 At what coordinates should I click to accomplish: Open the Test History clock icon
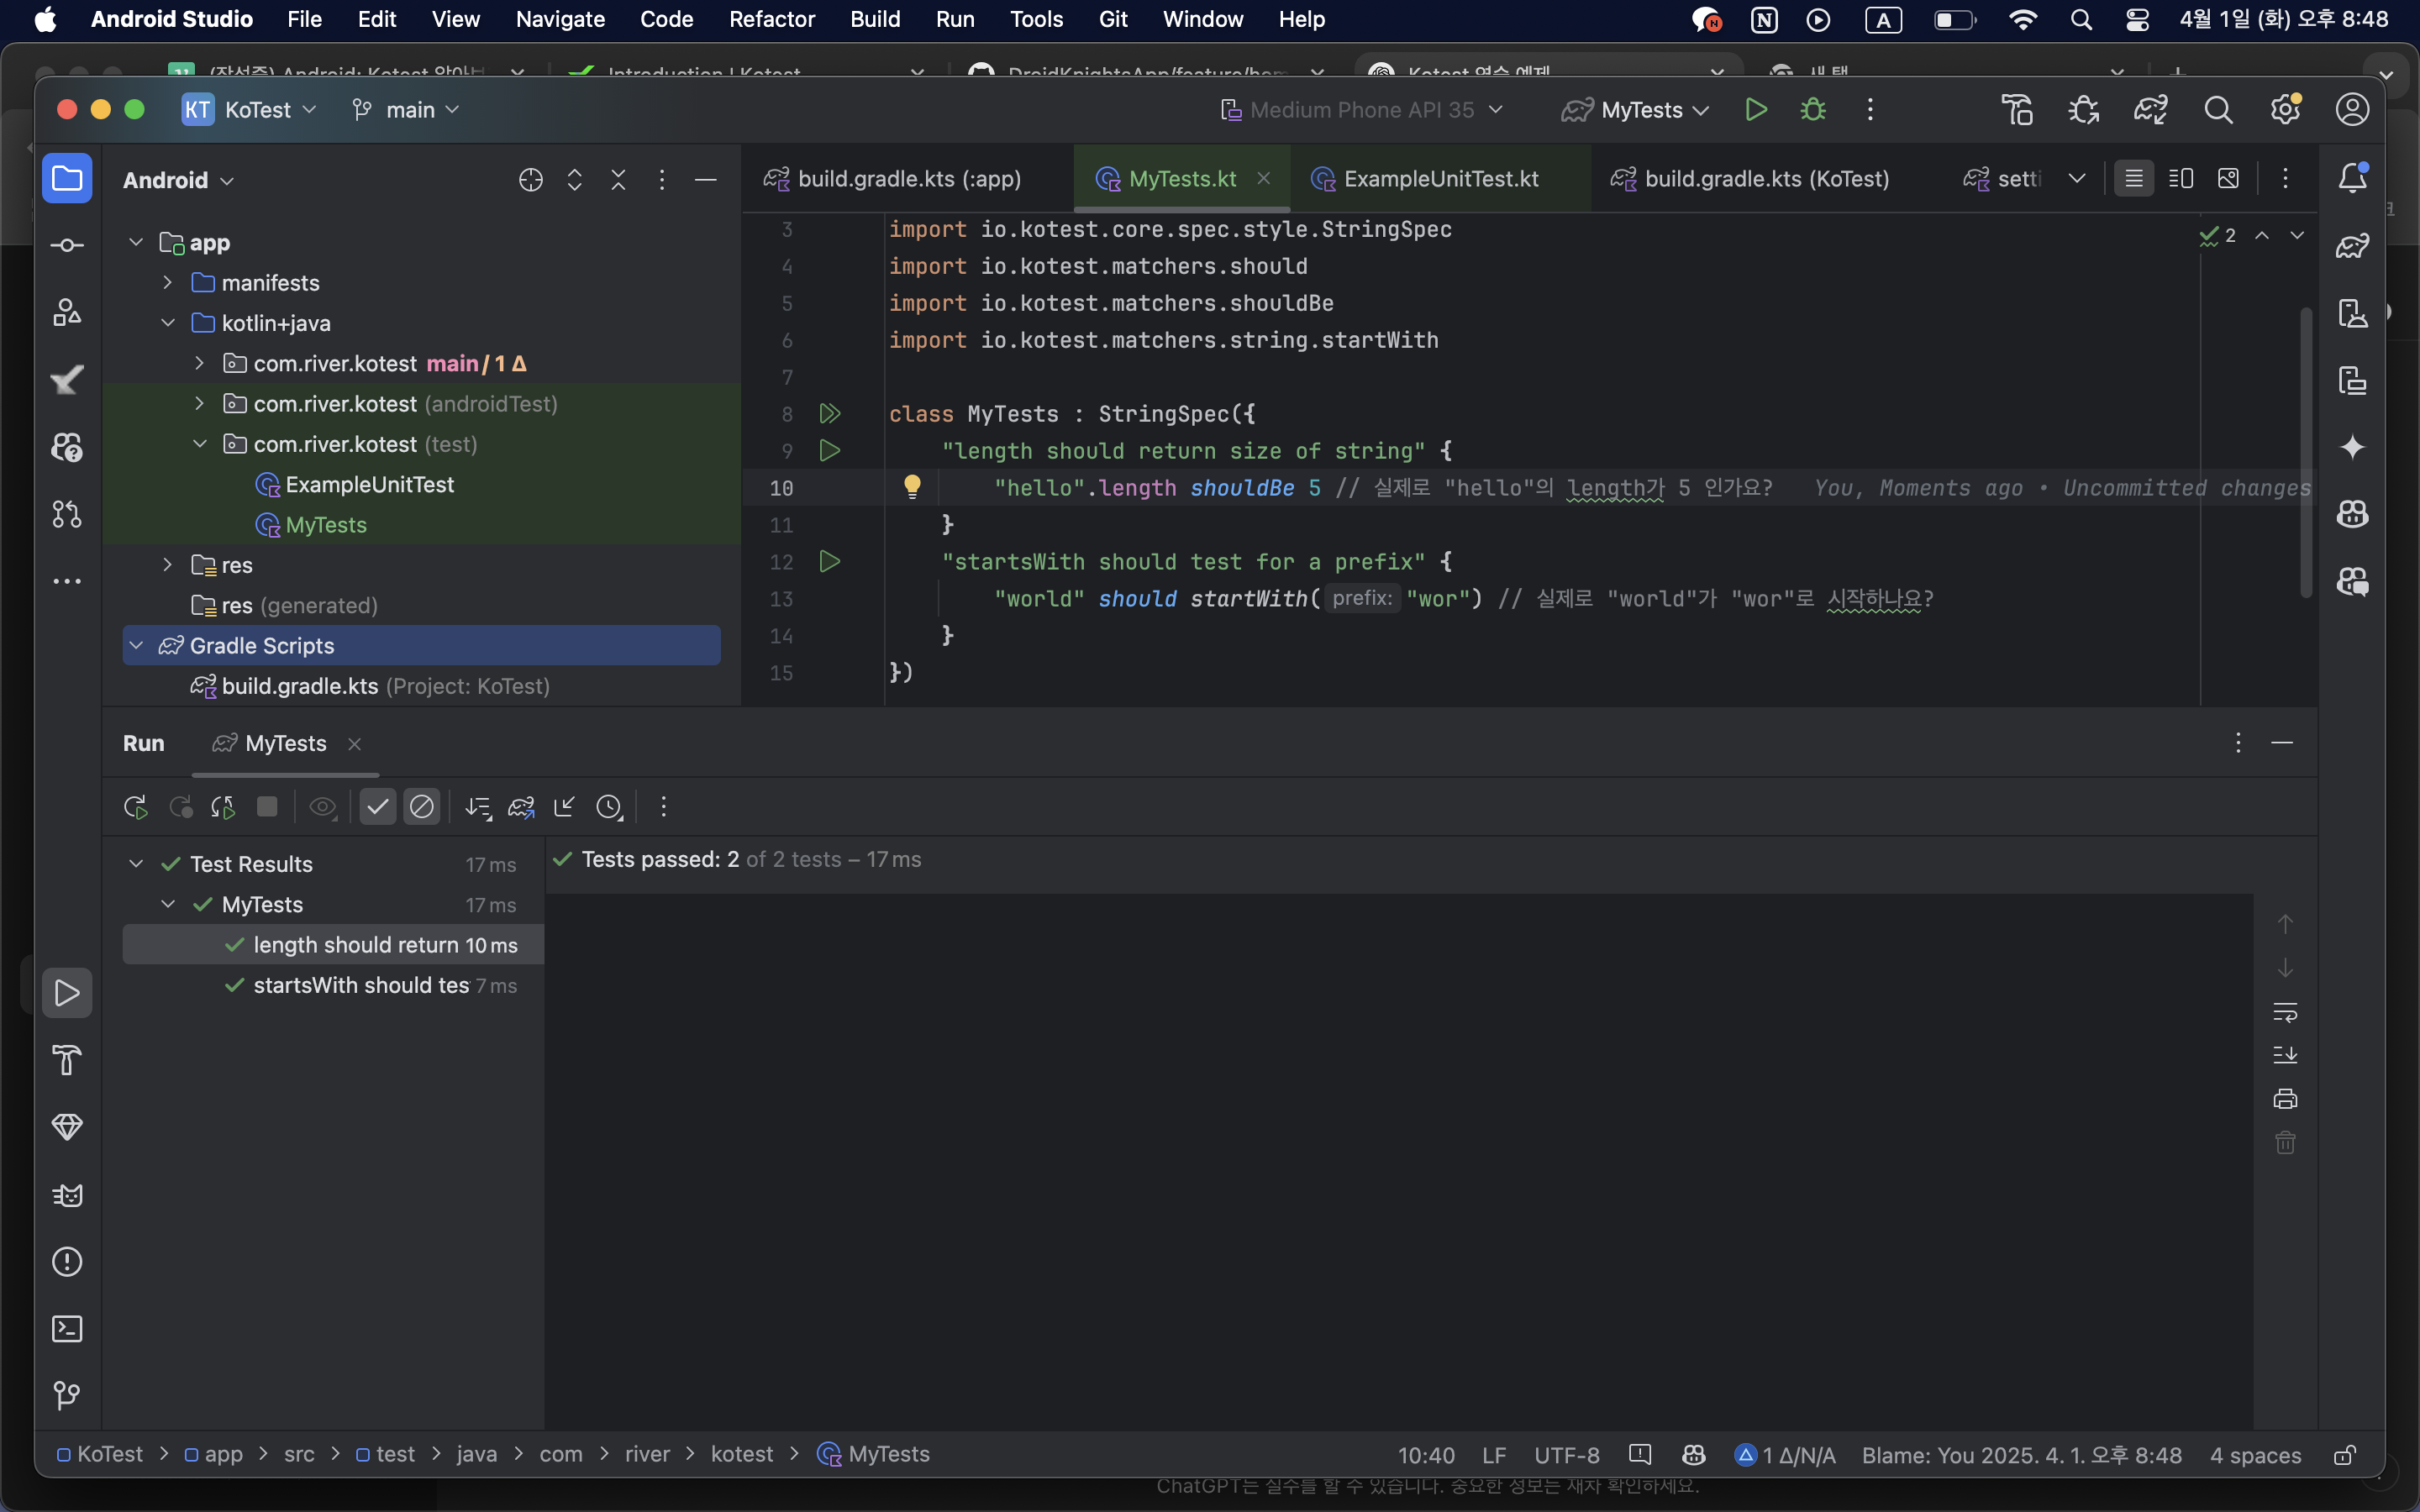[x=609, y=807]
